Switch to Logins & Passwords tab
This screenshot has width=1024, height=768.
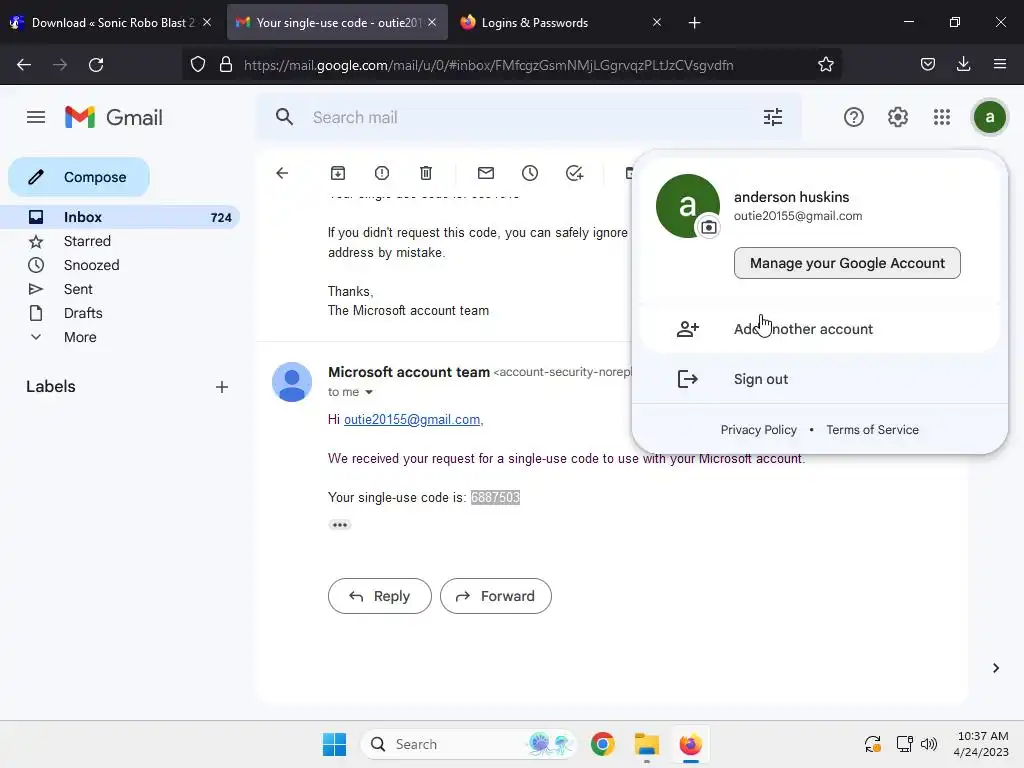click(x=535, y=23)
